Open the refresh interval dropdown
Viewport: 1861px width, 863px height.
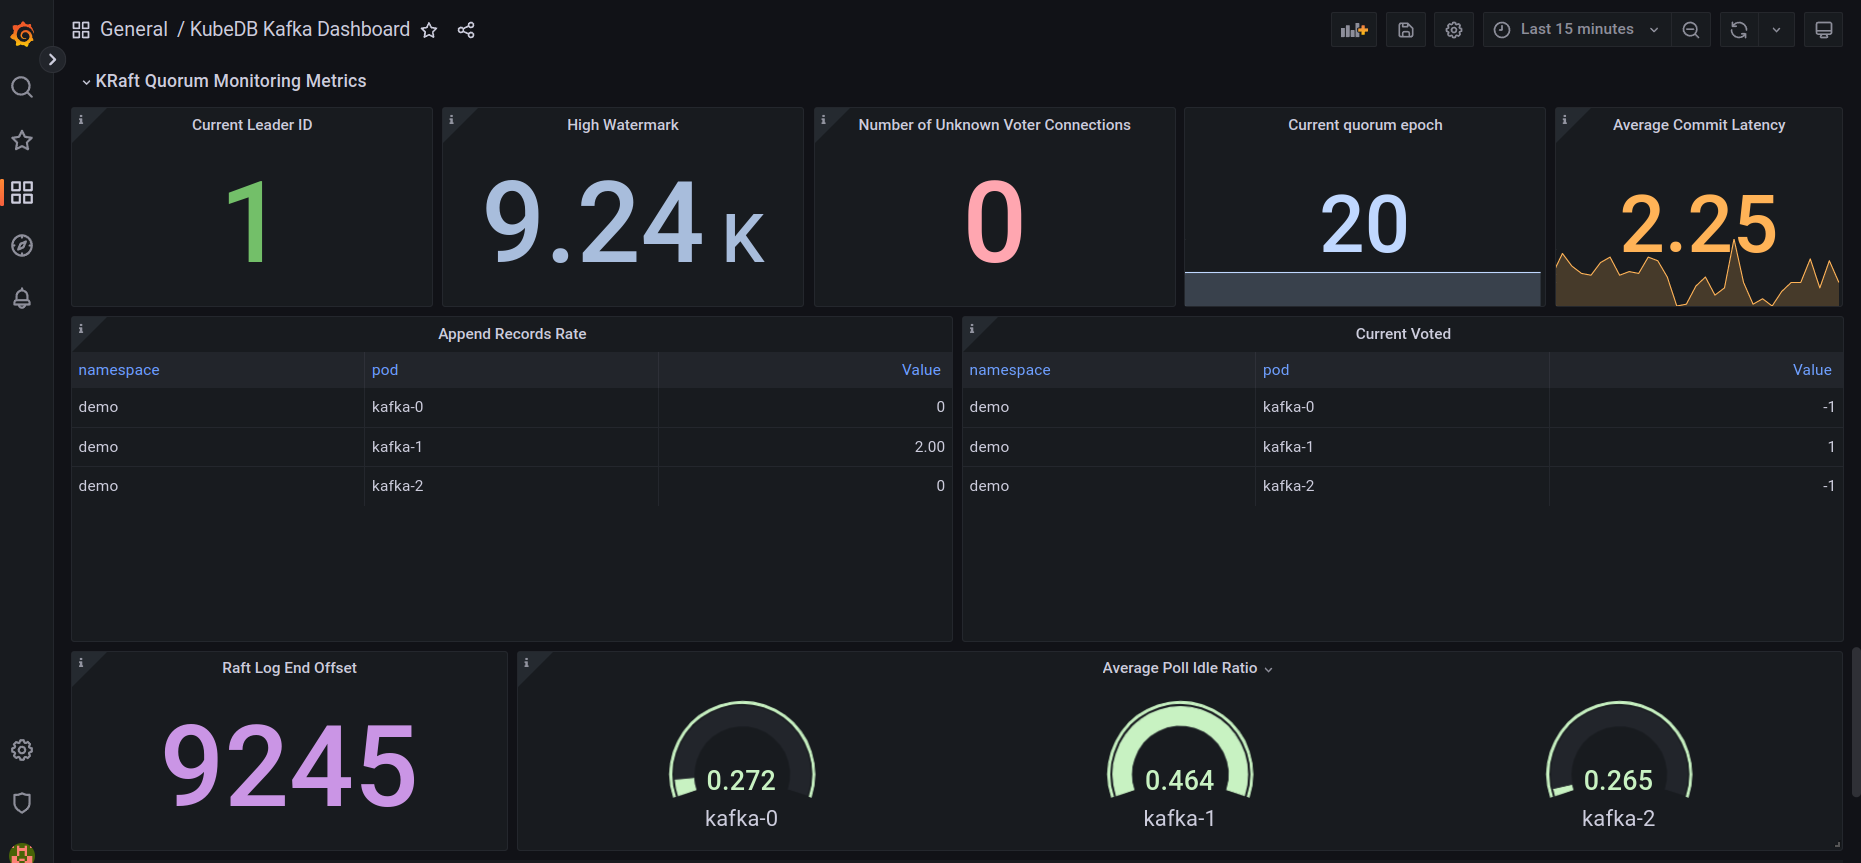[x=1776, y=30]
